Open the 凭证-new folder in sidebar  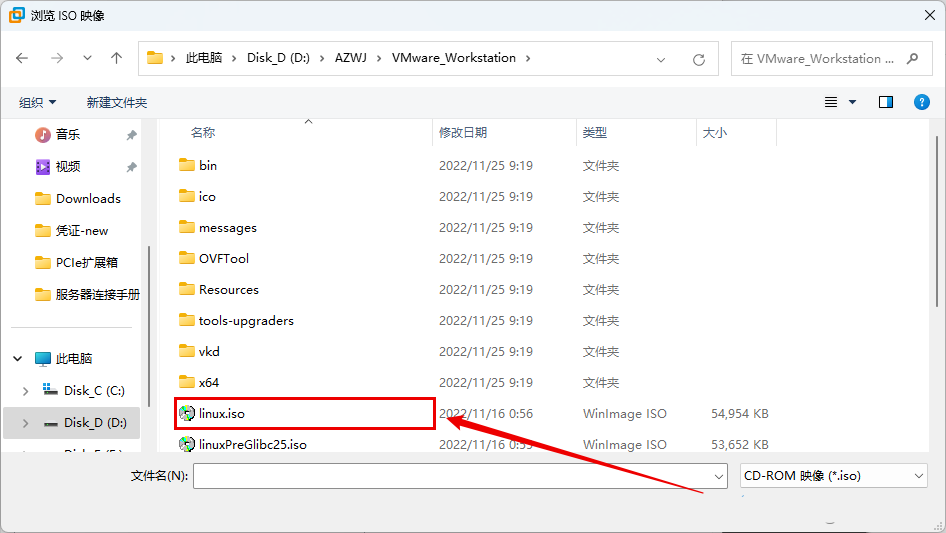(82, 231)
